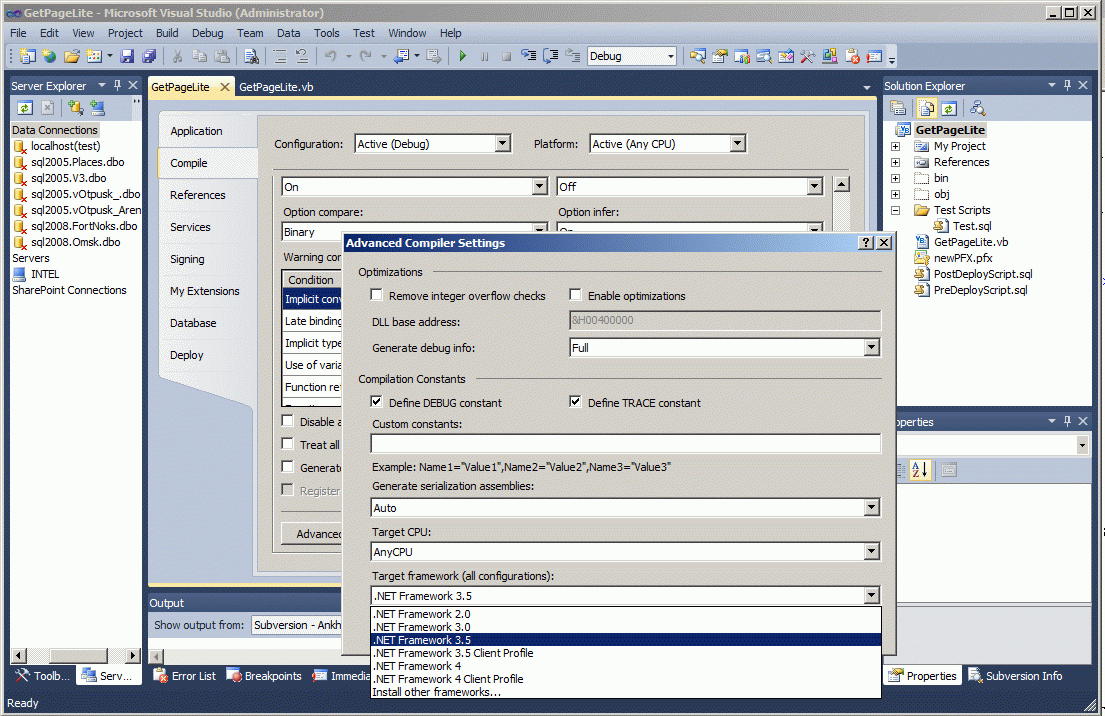Image resolution: width=1105 pixels, height=716 pixels.
Task: Refresh Server Explorer with the green icon
Action: [25, 107]
